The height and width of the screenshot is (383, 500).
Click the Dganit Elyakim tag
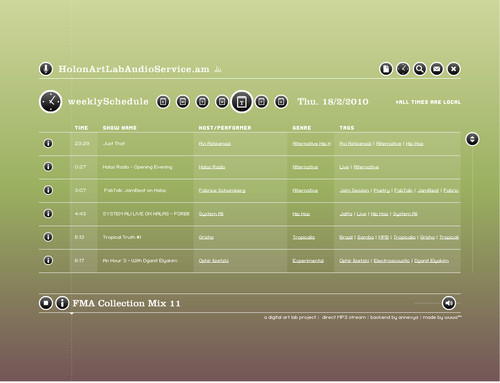click(x=431, y=261)
